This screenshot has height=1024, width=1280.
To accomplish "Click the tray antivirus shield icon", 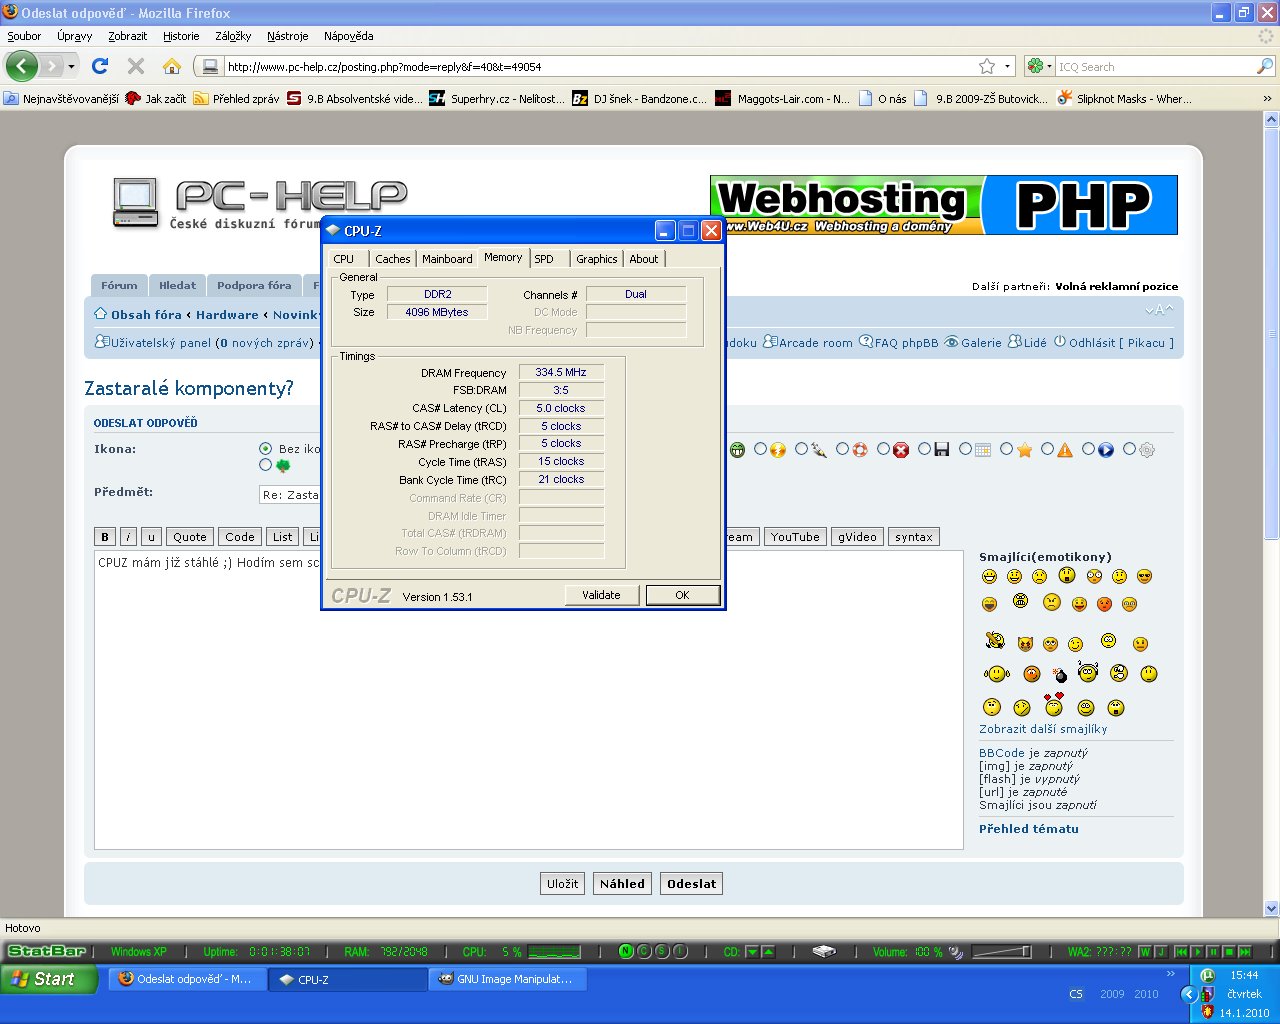I will point(1208,1012).
